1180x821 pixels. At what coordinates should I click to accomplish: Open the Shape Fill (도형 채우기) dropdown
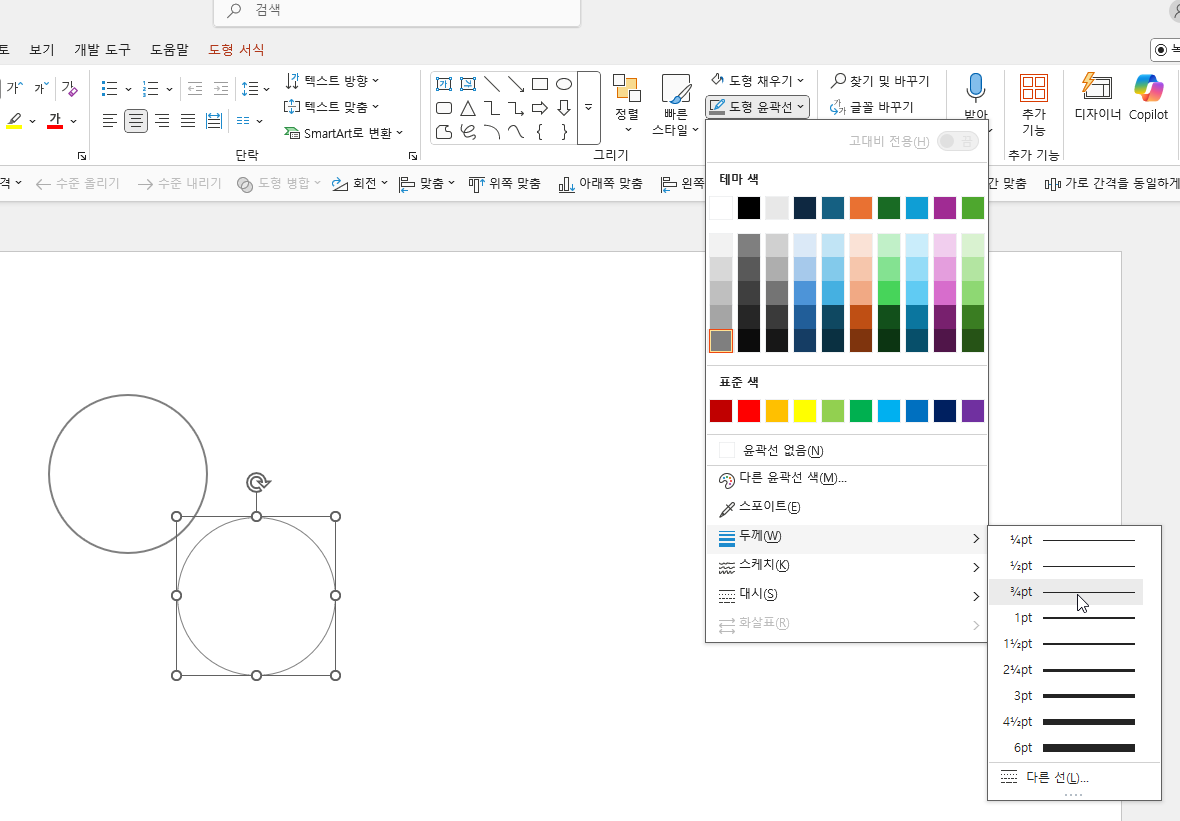pos(758,80)
